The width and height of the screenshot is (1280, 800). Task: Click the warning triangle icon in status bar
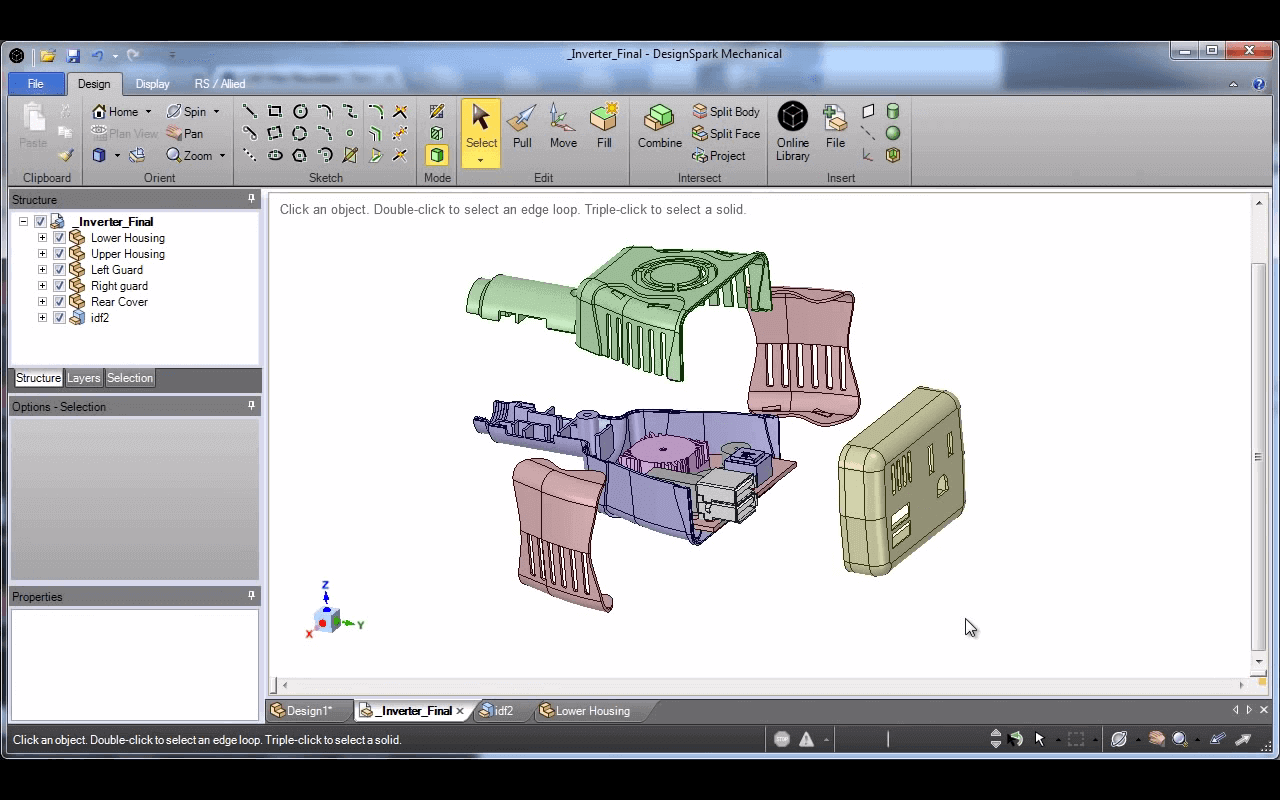(x=806, y=739)
